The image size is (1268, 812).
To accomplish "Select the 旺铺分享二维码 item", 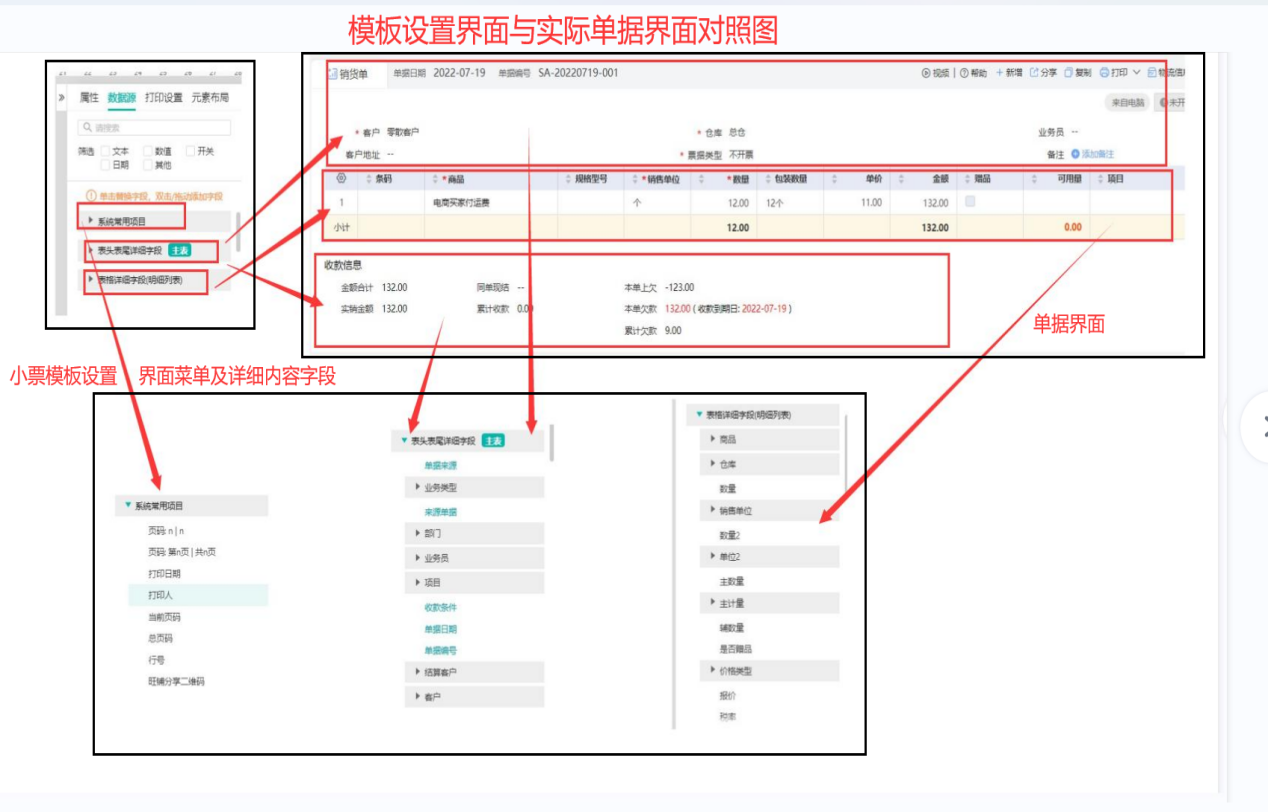I will coord(176,682).
